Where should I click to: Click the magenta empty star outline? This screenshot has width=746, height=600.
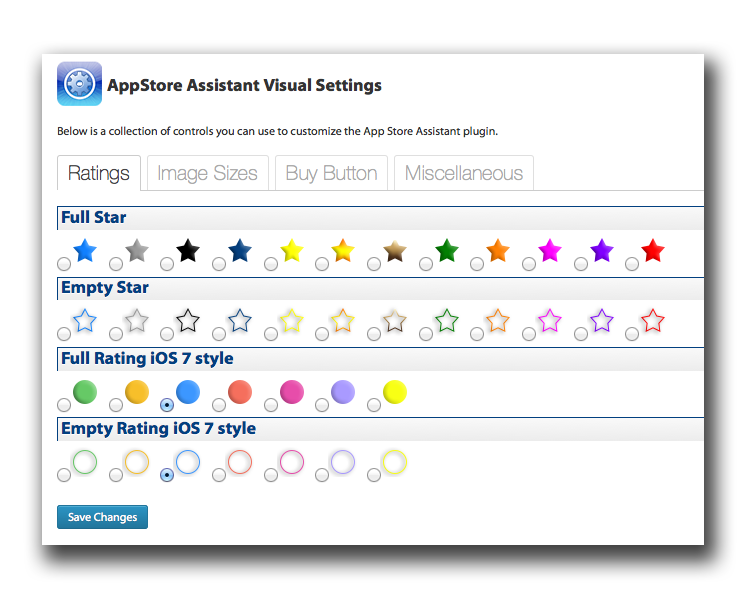tap(550, 321)
